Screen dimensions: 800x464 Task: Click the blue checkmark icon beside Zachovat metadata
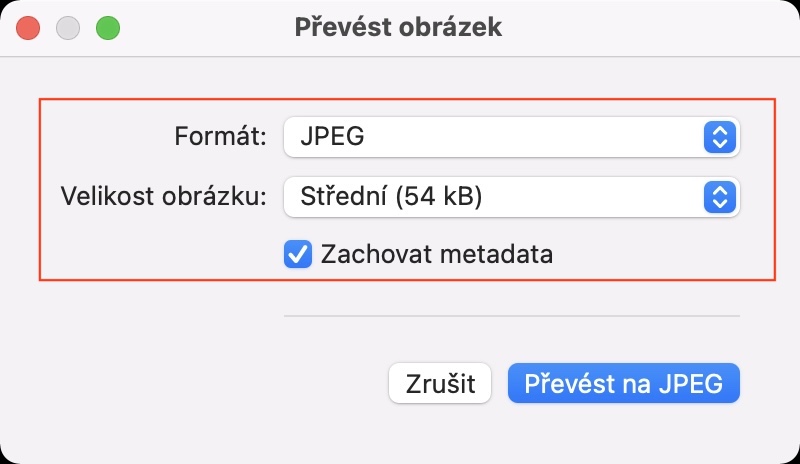click(298, 254)
